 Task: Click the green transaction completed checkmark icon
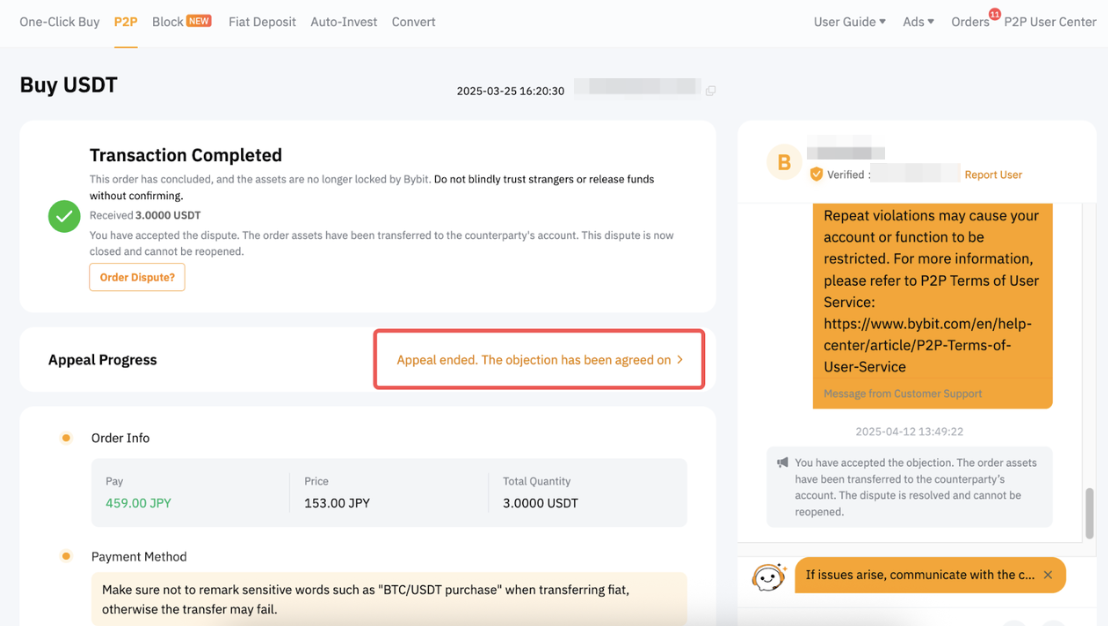pyautogui.click(x=65, y=216)
